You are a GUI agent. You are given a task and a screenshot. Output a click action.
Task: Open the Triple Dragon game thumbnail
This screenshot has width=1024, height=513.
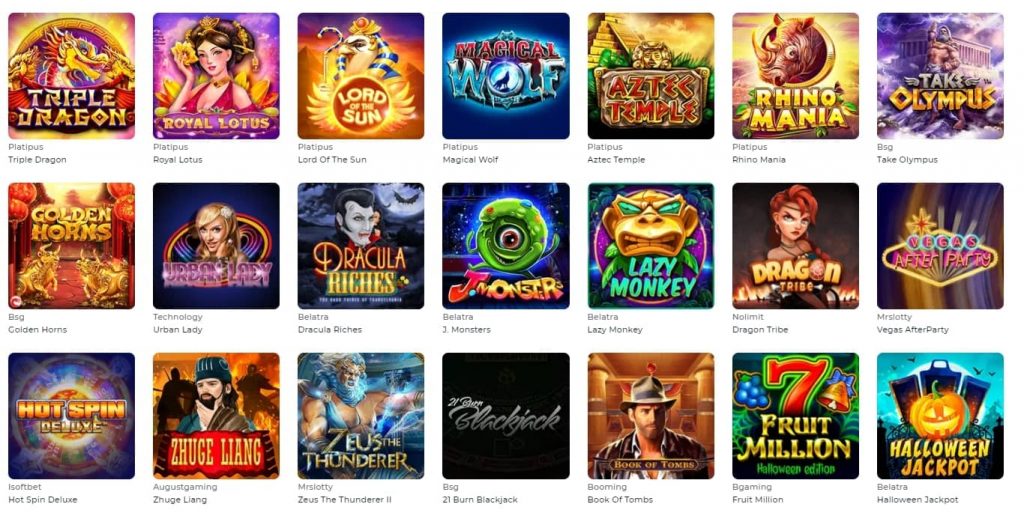71,76
